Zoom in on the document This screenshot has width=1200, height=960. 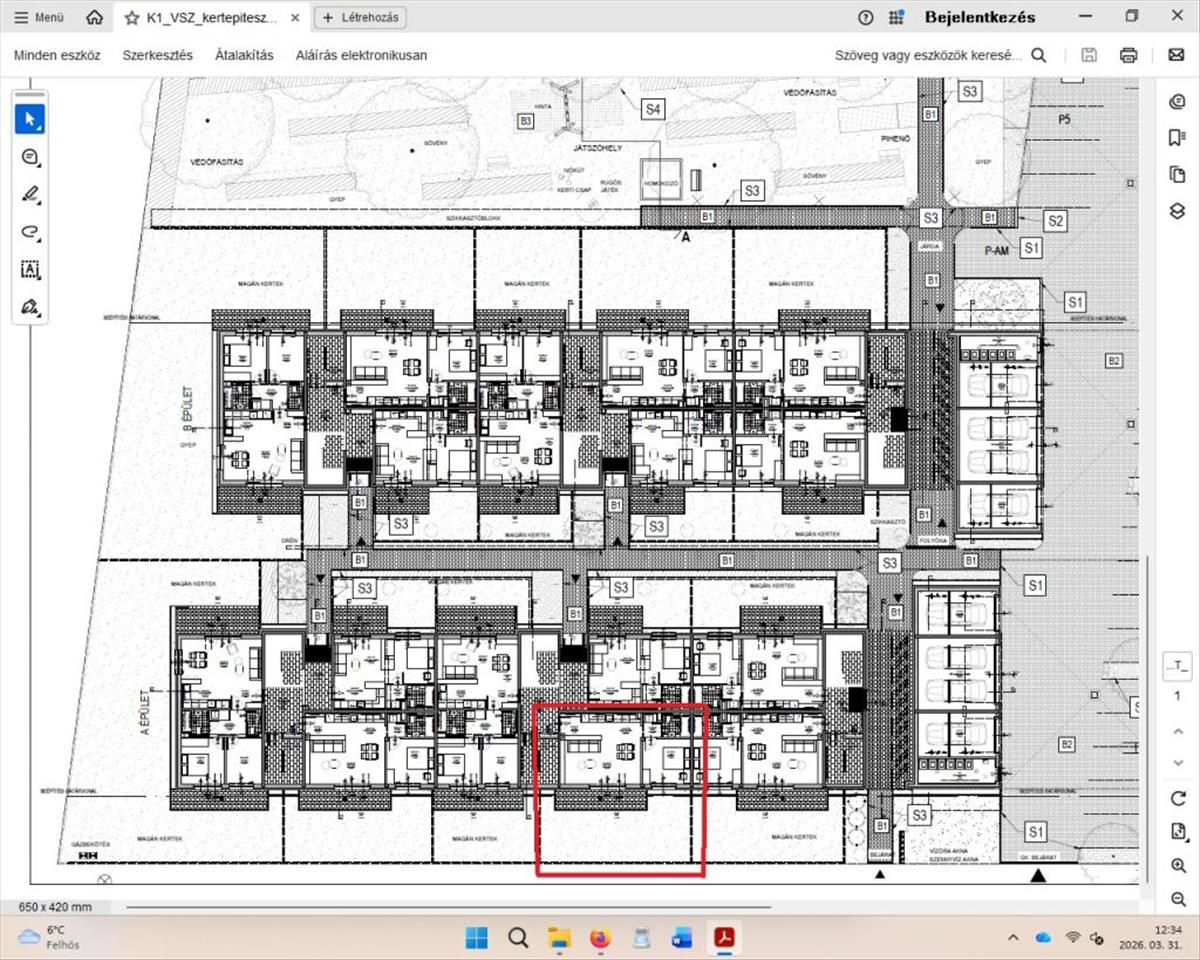click(x=1177, y=865)
